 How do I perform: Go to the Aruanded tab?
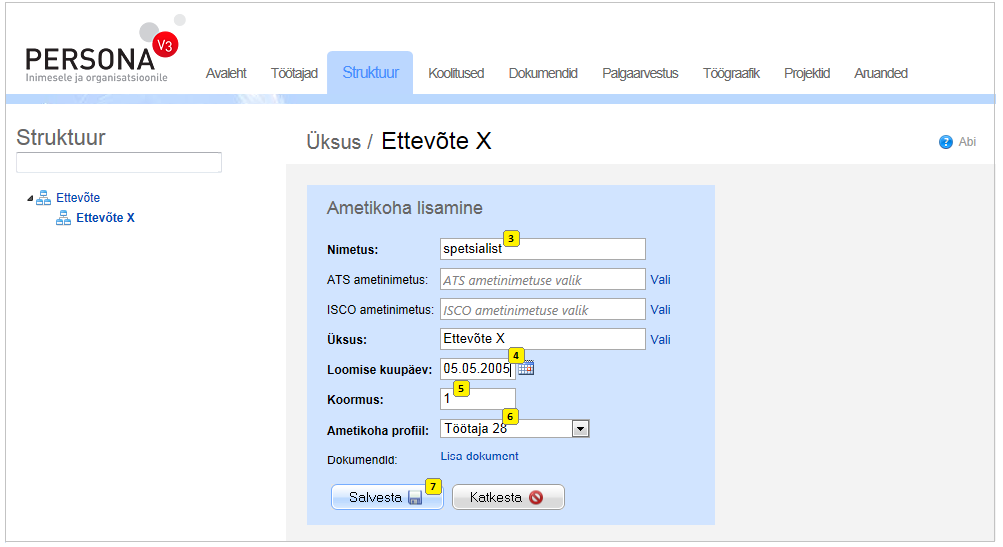tap(880, 73)
